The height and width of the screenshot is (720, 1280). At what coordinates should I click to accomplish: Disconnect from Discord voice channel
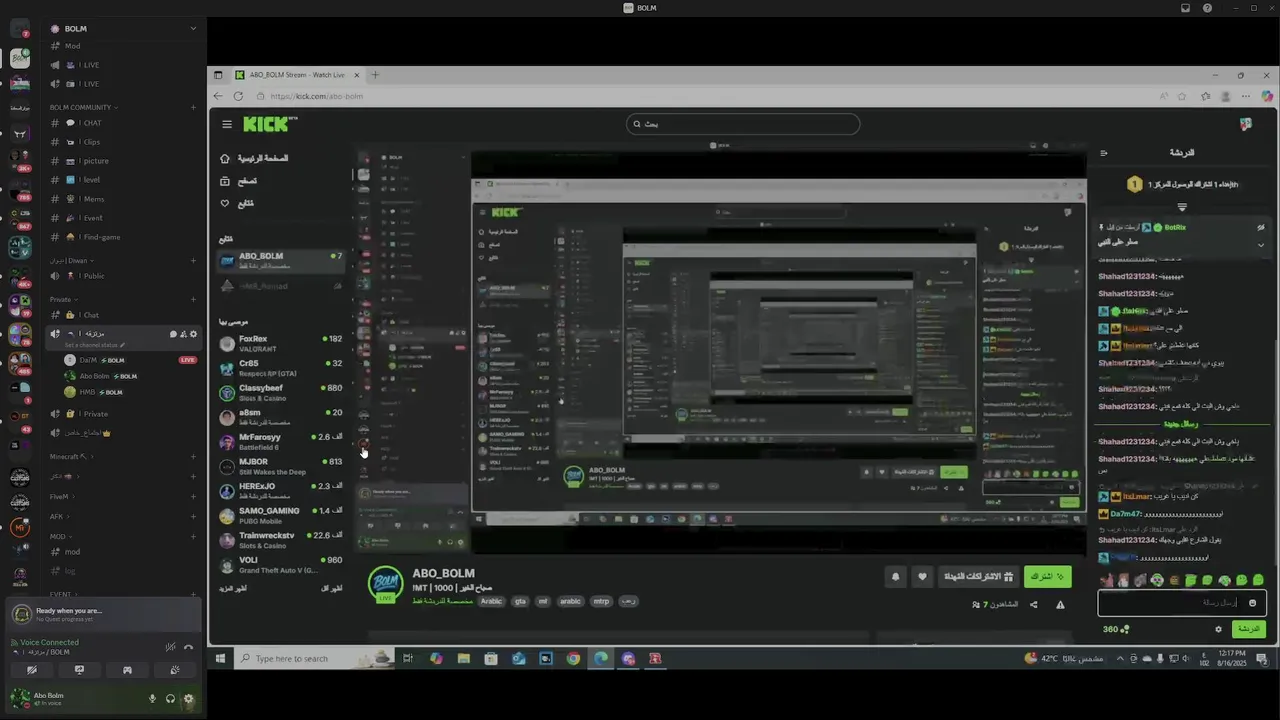click(188, 647)
